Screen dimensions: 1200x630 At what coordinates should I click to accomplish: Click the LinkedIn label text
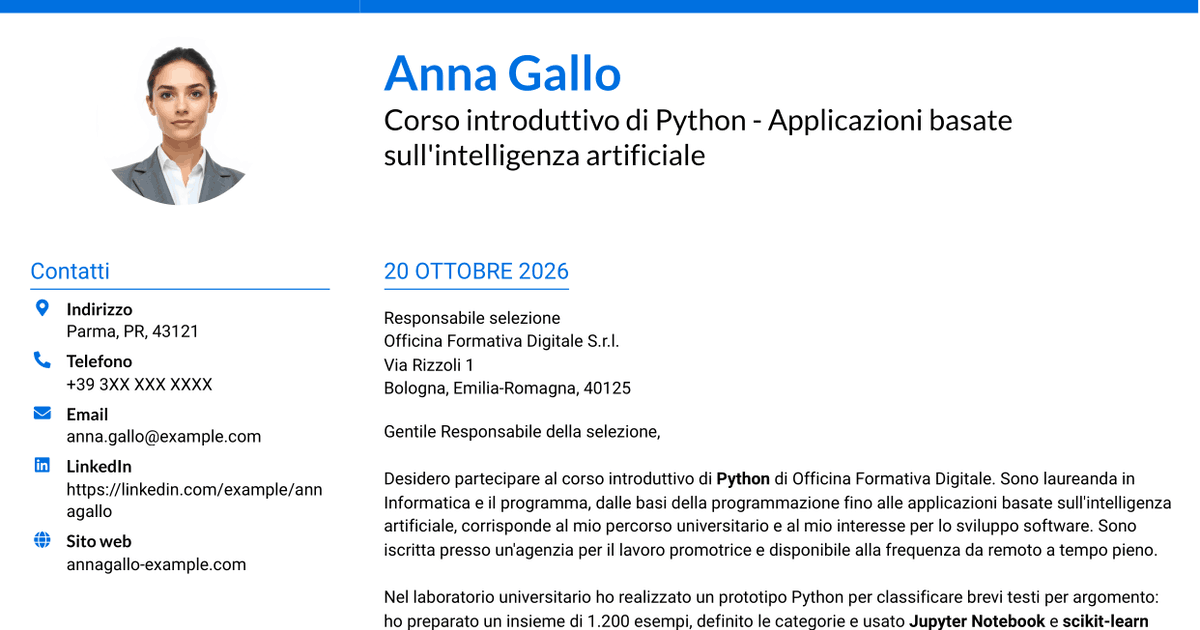click(x=99, y=466)
